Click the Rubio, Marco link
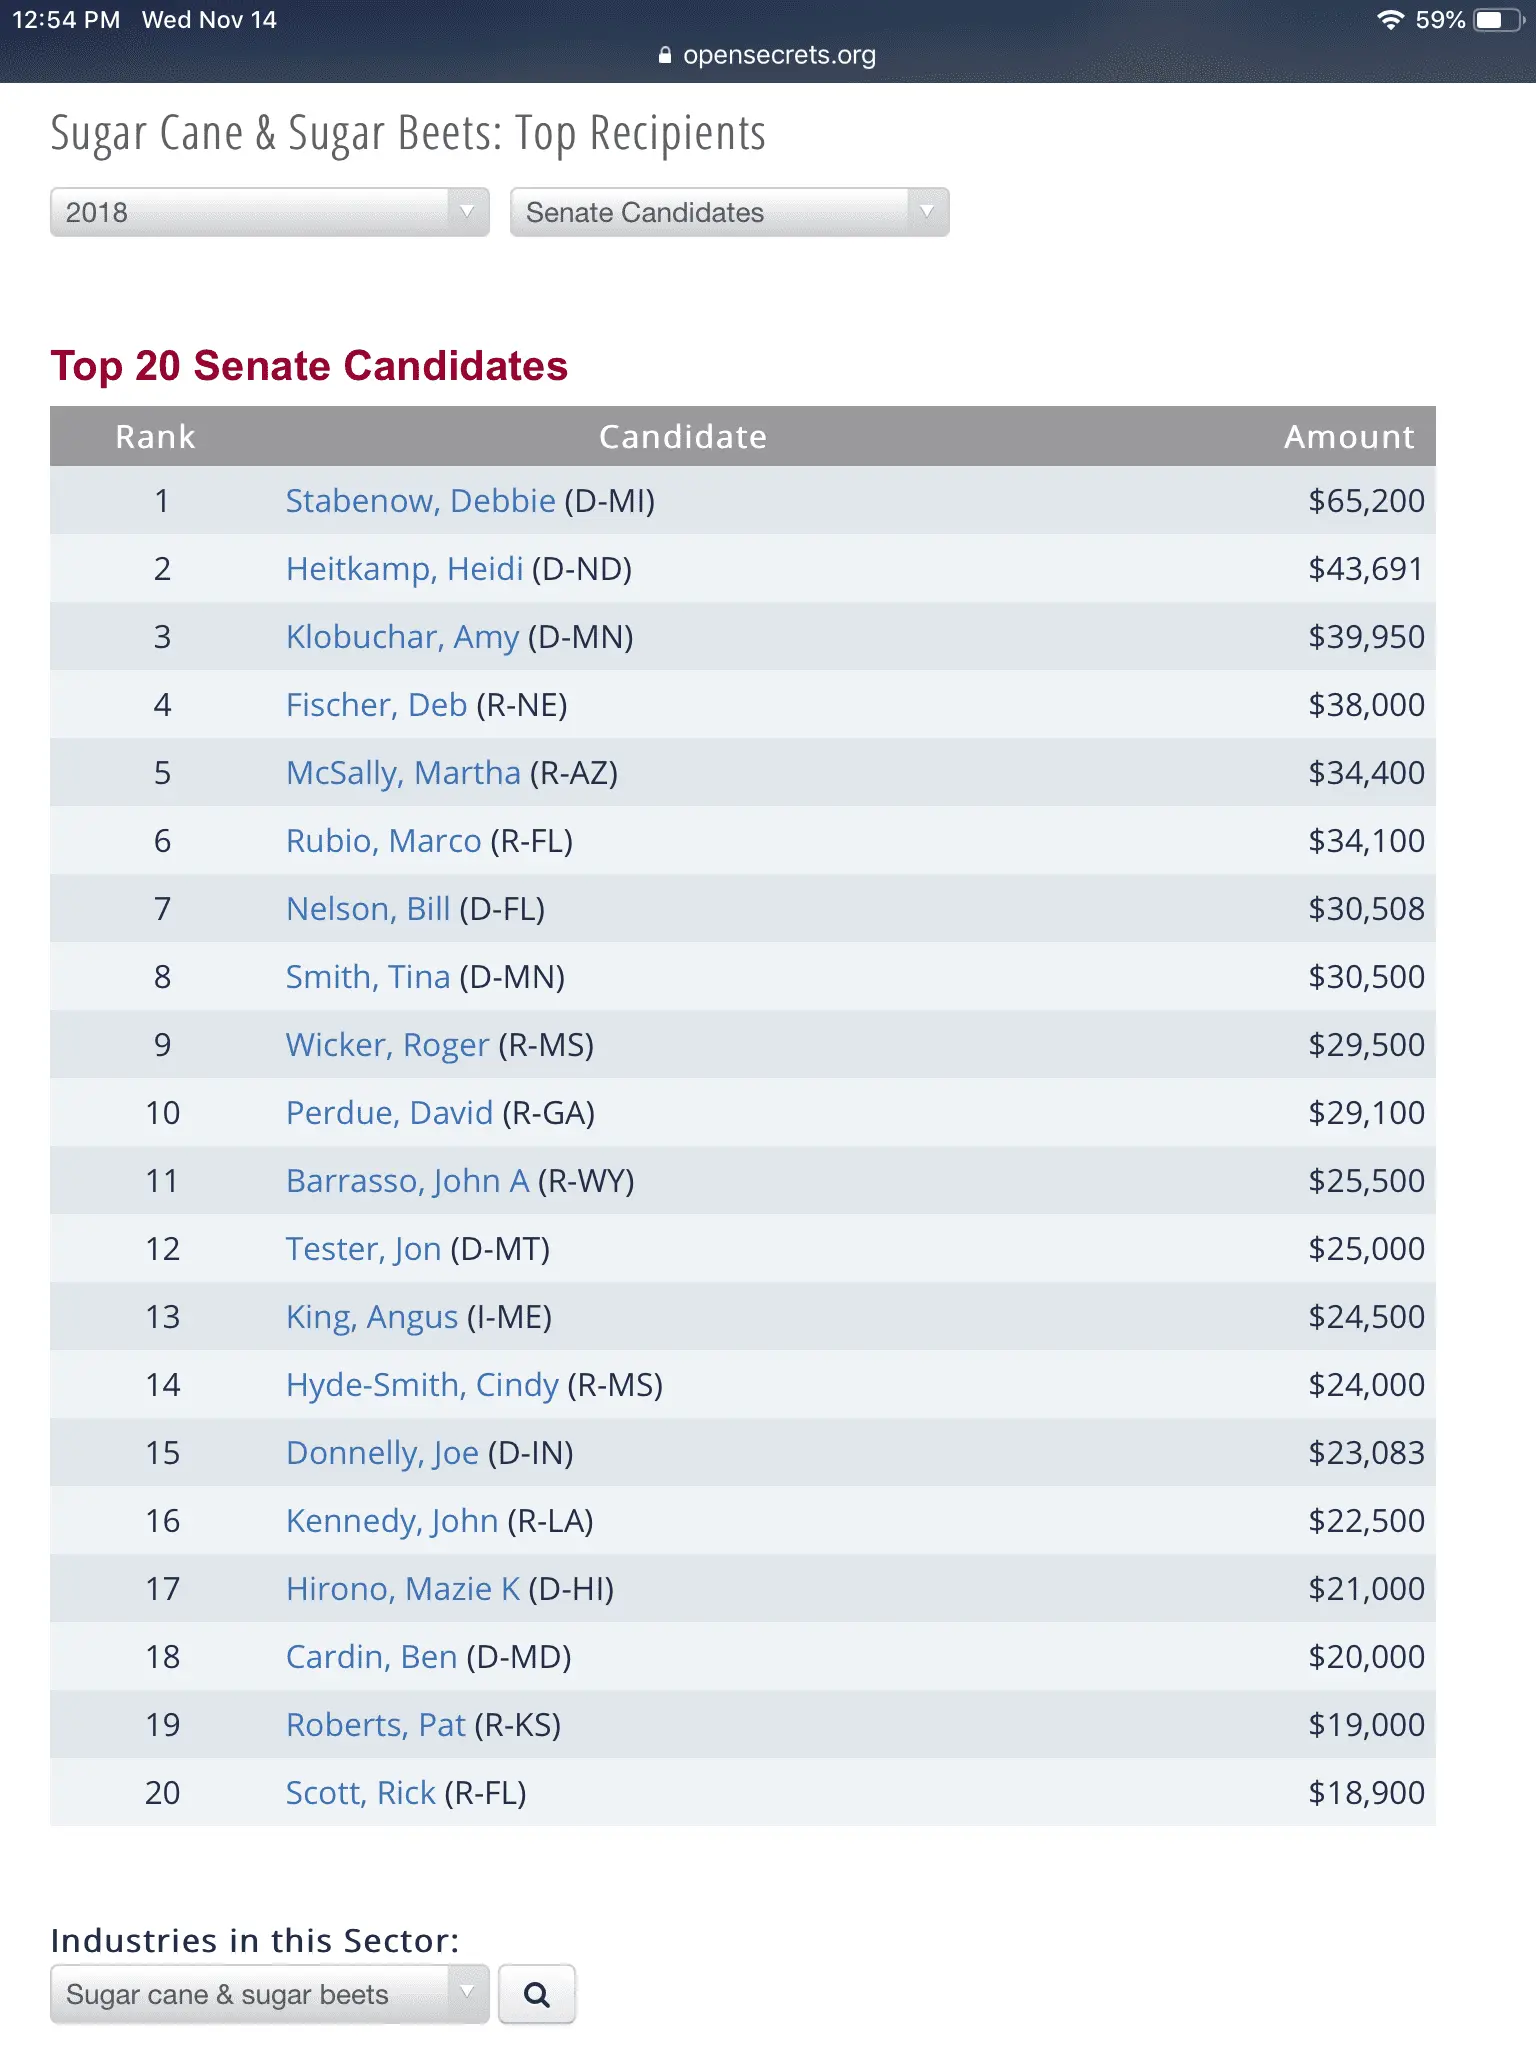This screenshot has width=1536, height=2048. click(383, 841)
